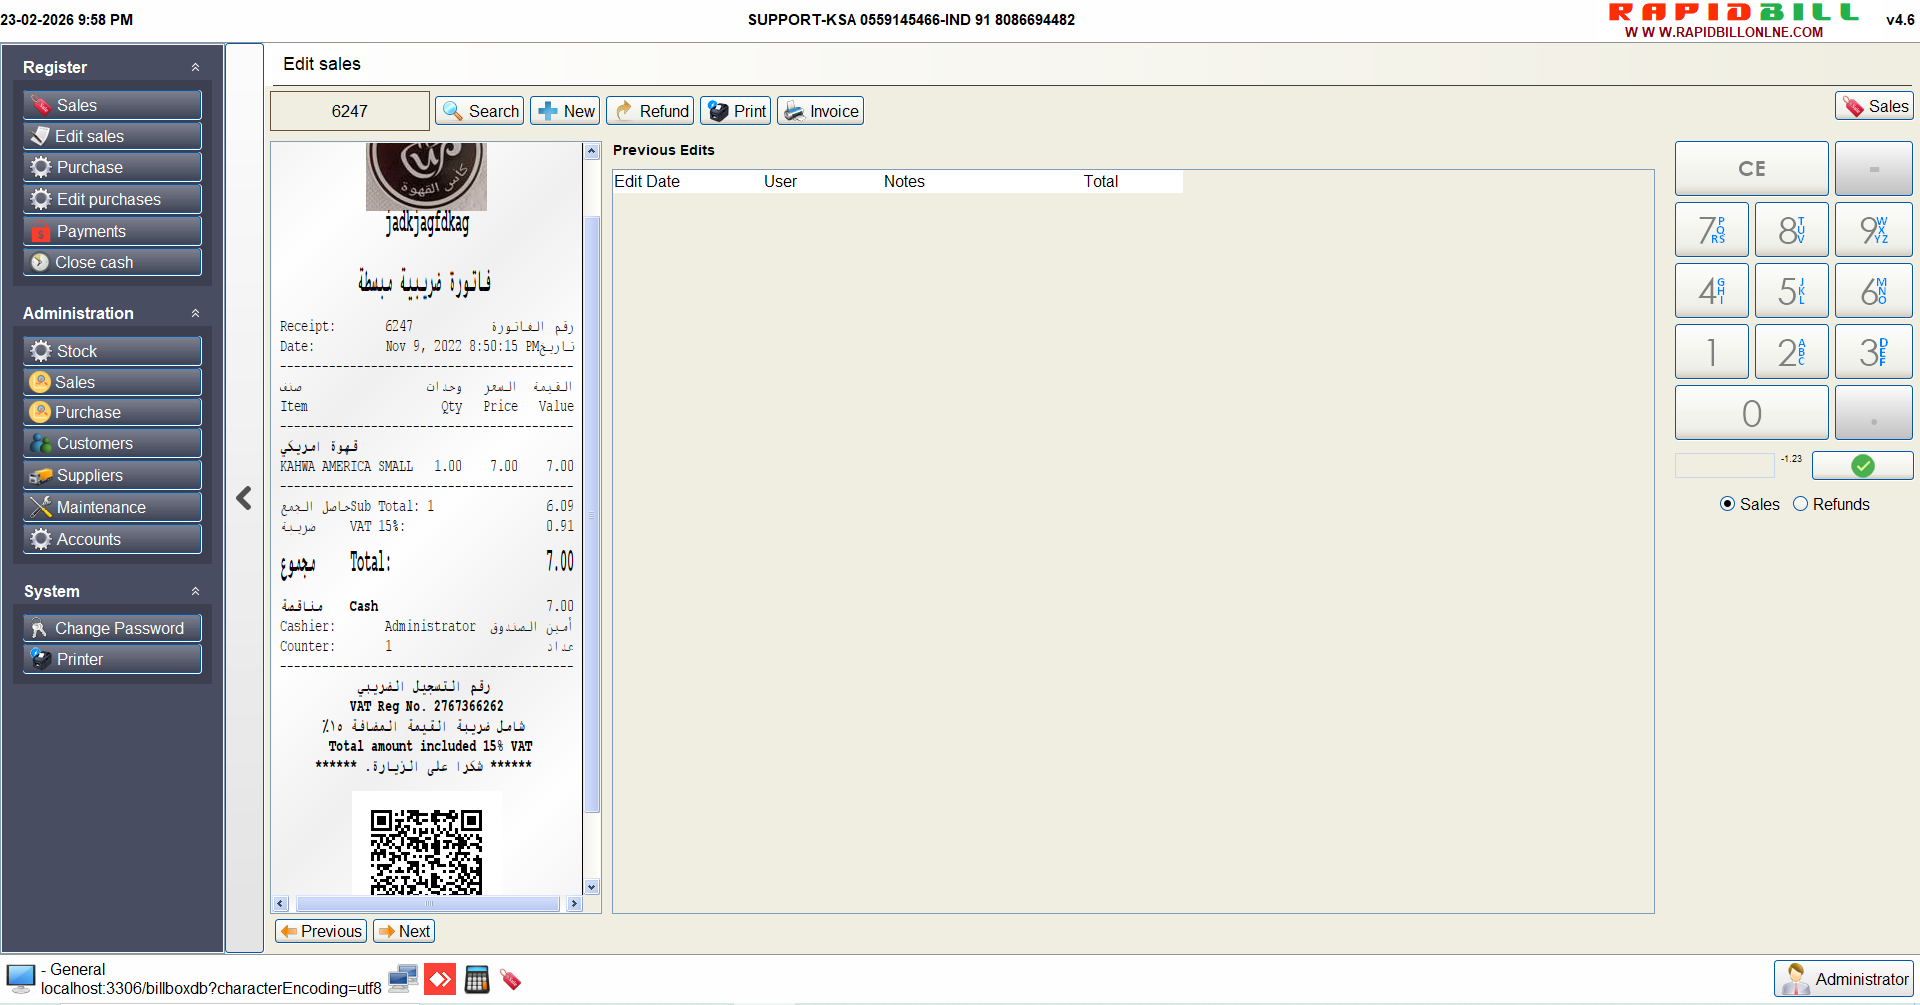Open Printer settings in the System section
Screen dimensions: 1920x1005
(x=112, y=659)
